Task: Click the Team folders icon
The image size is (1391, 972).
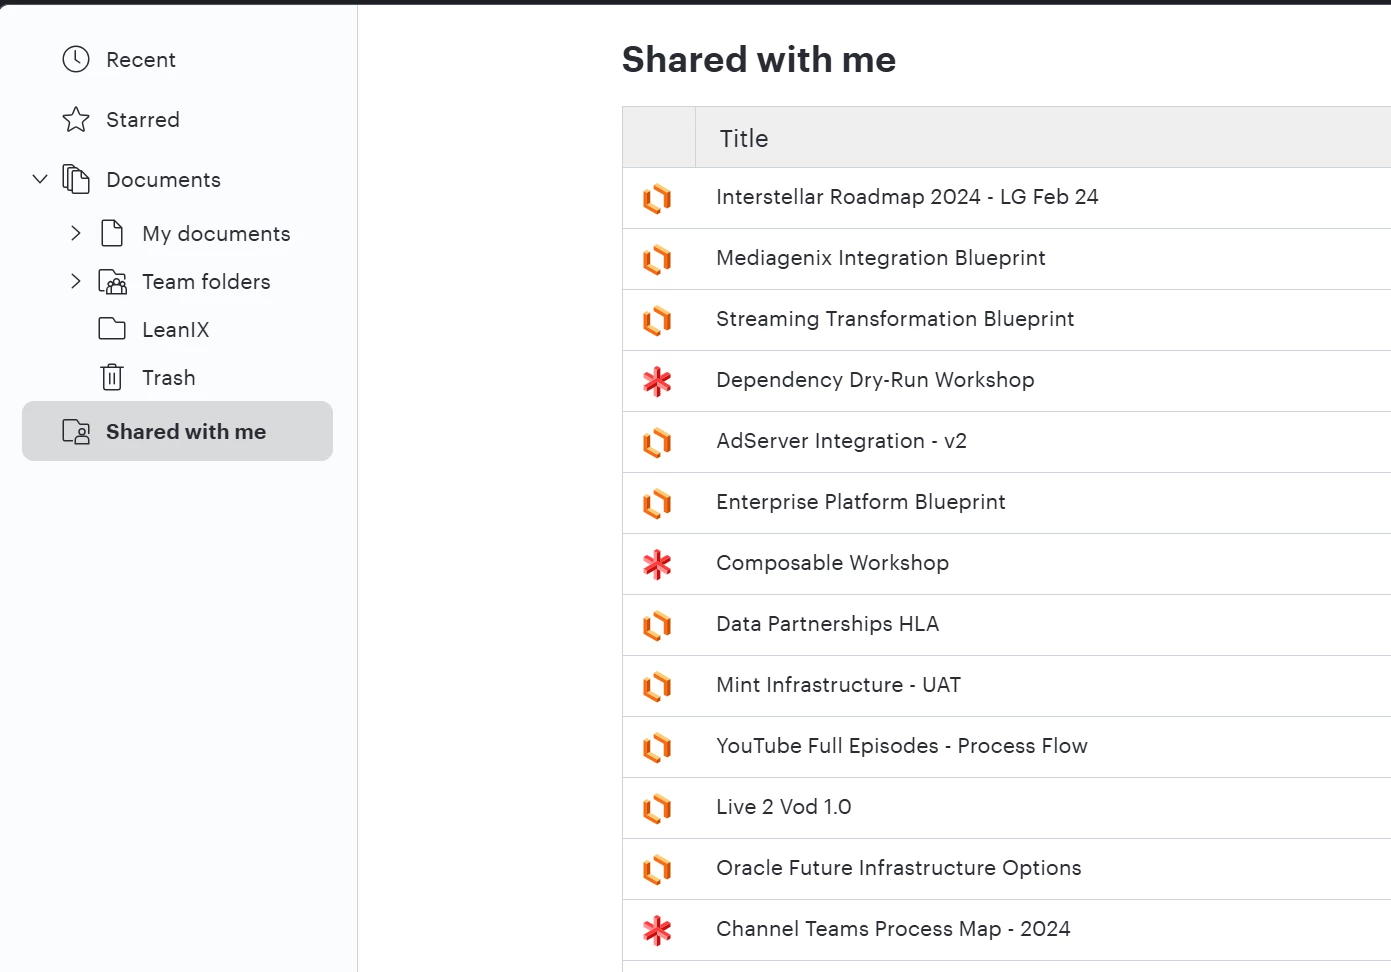Action: 112,282
